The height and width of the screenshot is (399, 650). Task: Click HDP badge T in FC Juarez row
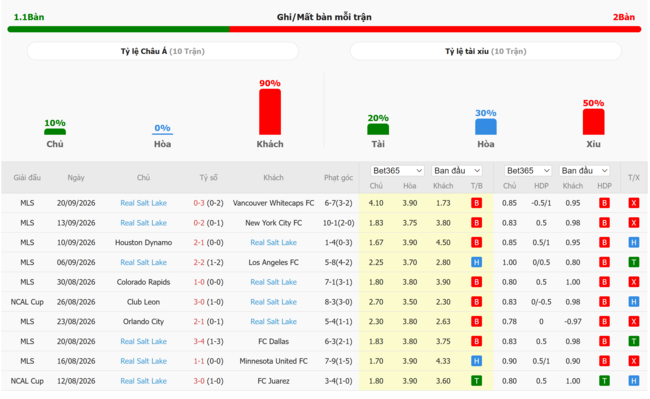(604, 381)
